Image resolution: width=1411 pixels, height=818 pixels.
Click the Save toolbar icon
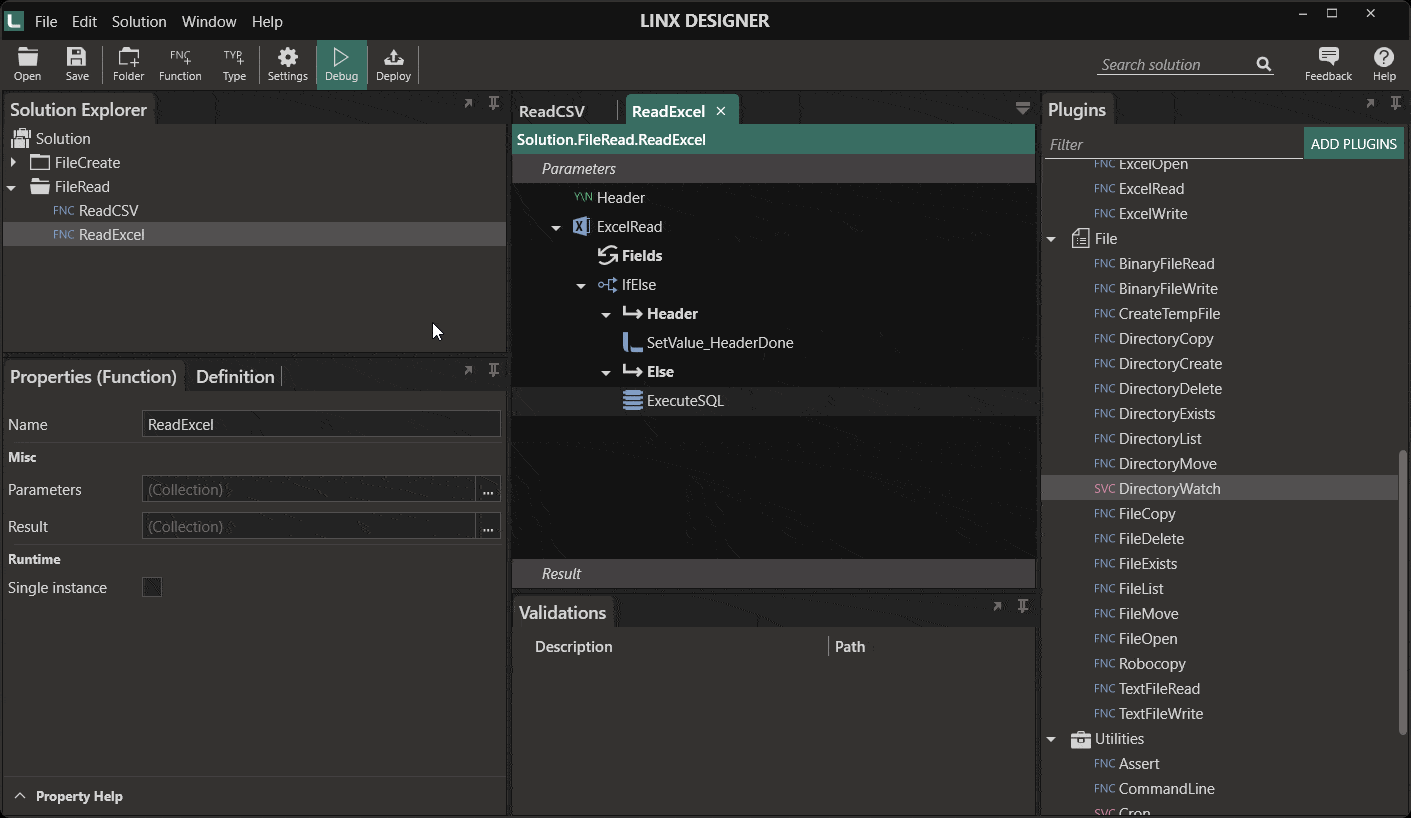coord(77,64)
